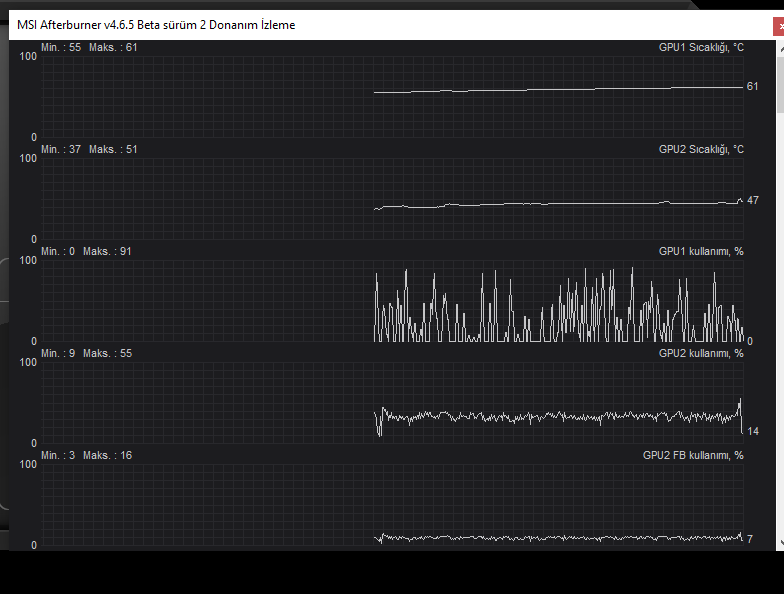This screenshot has height=594, width=784.
Task: Click the GPU2 temperature graph line
Action: pos(558,204)
